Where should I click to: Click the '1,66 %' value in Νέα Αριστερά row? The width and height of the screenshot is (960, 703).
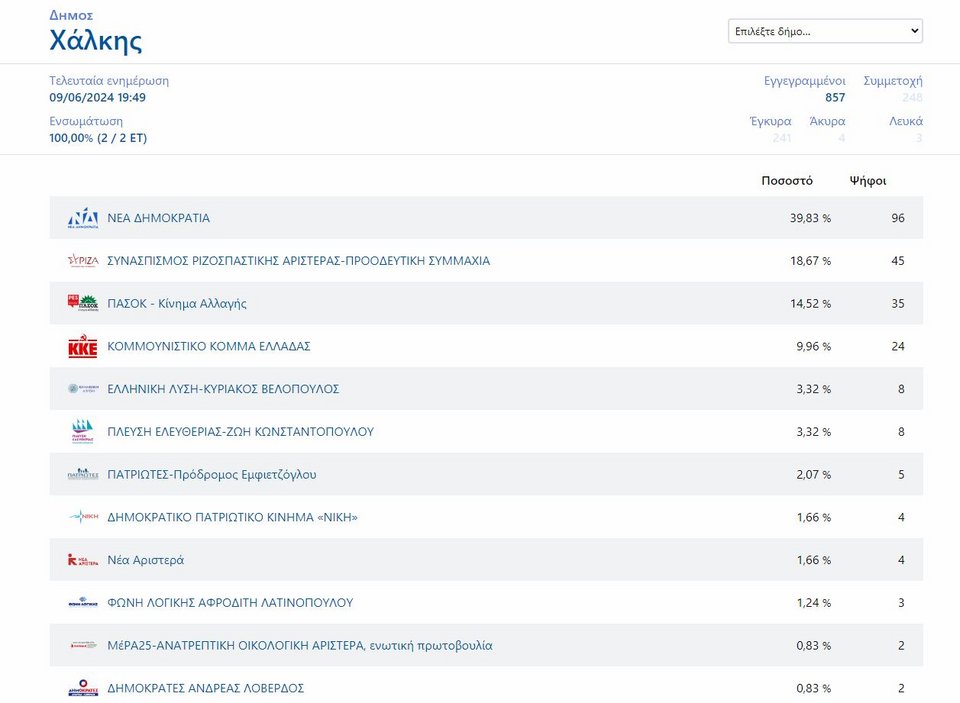click(814, 560)
